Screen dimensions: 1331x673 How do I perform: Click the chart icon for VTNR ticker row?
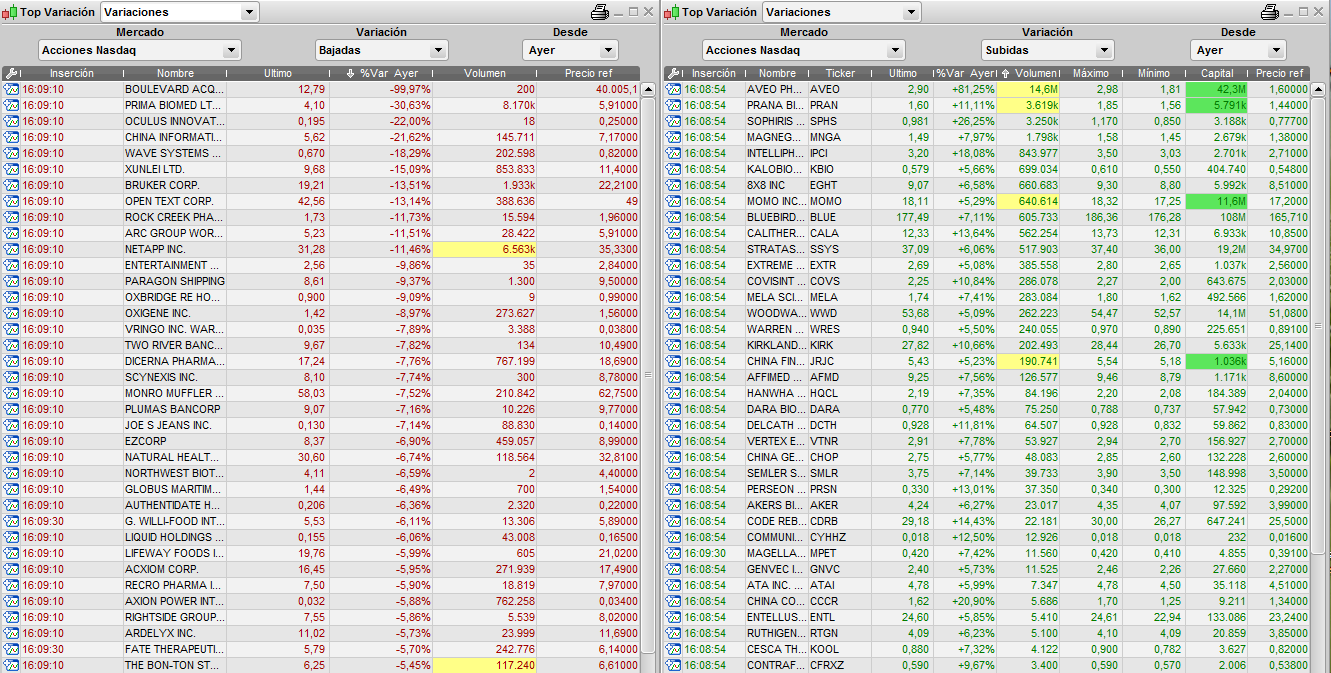coord(673,441)
